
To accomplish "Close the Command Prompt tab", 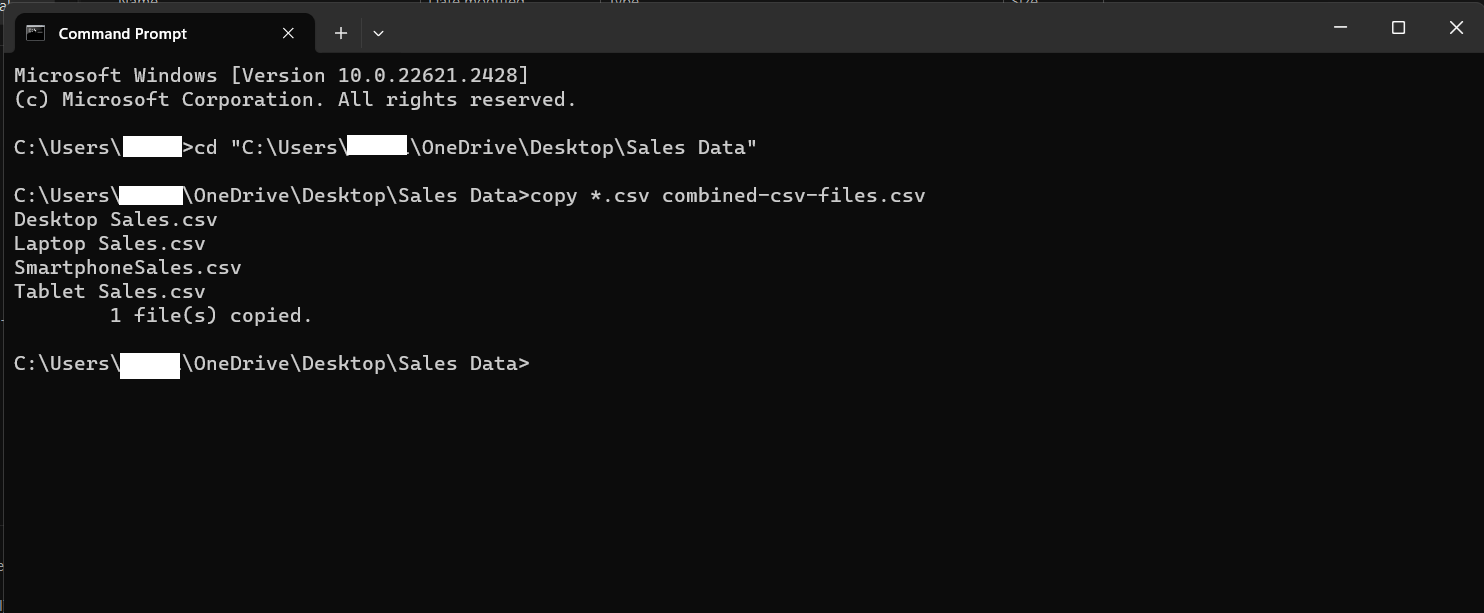I will [x=288, y=33].
